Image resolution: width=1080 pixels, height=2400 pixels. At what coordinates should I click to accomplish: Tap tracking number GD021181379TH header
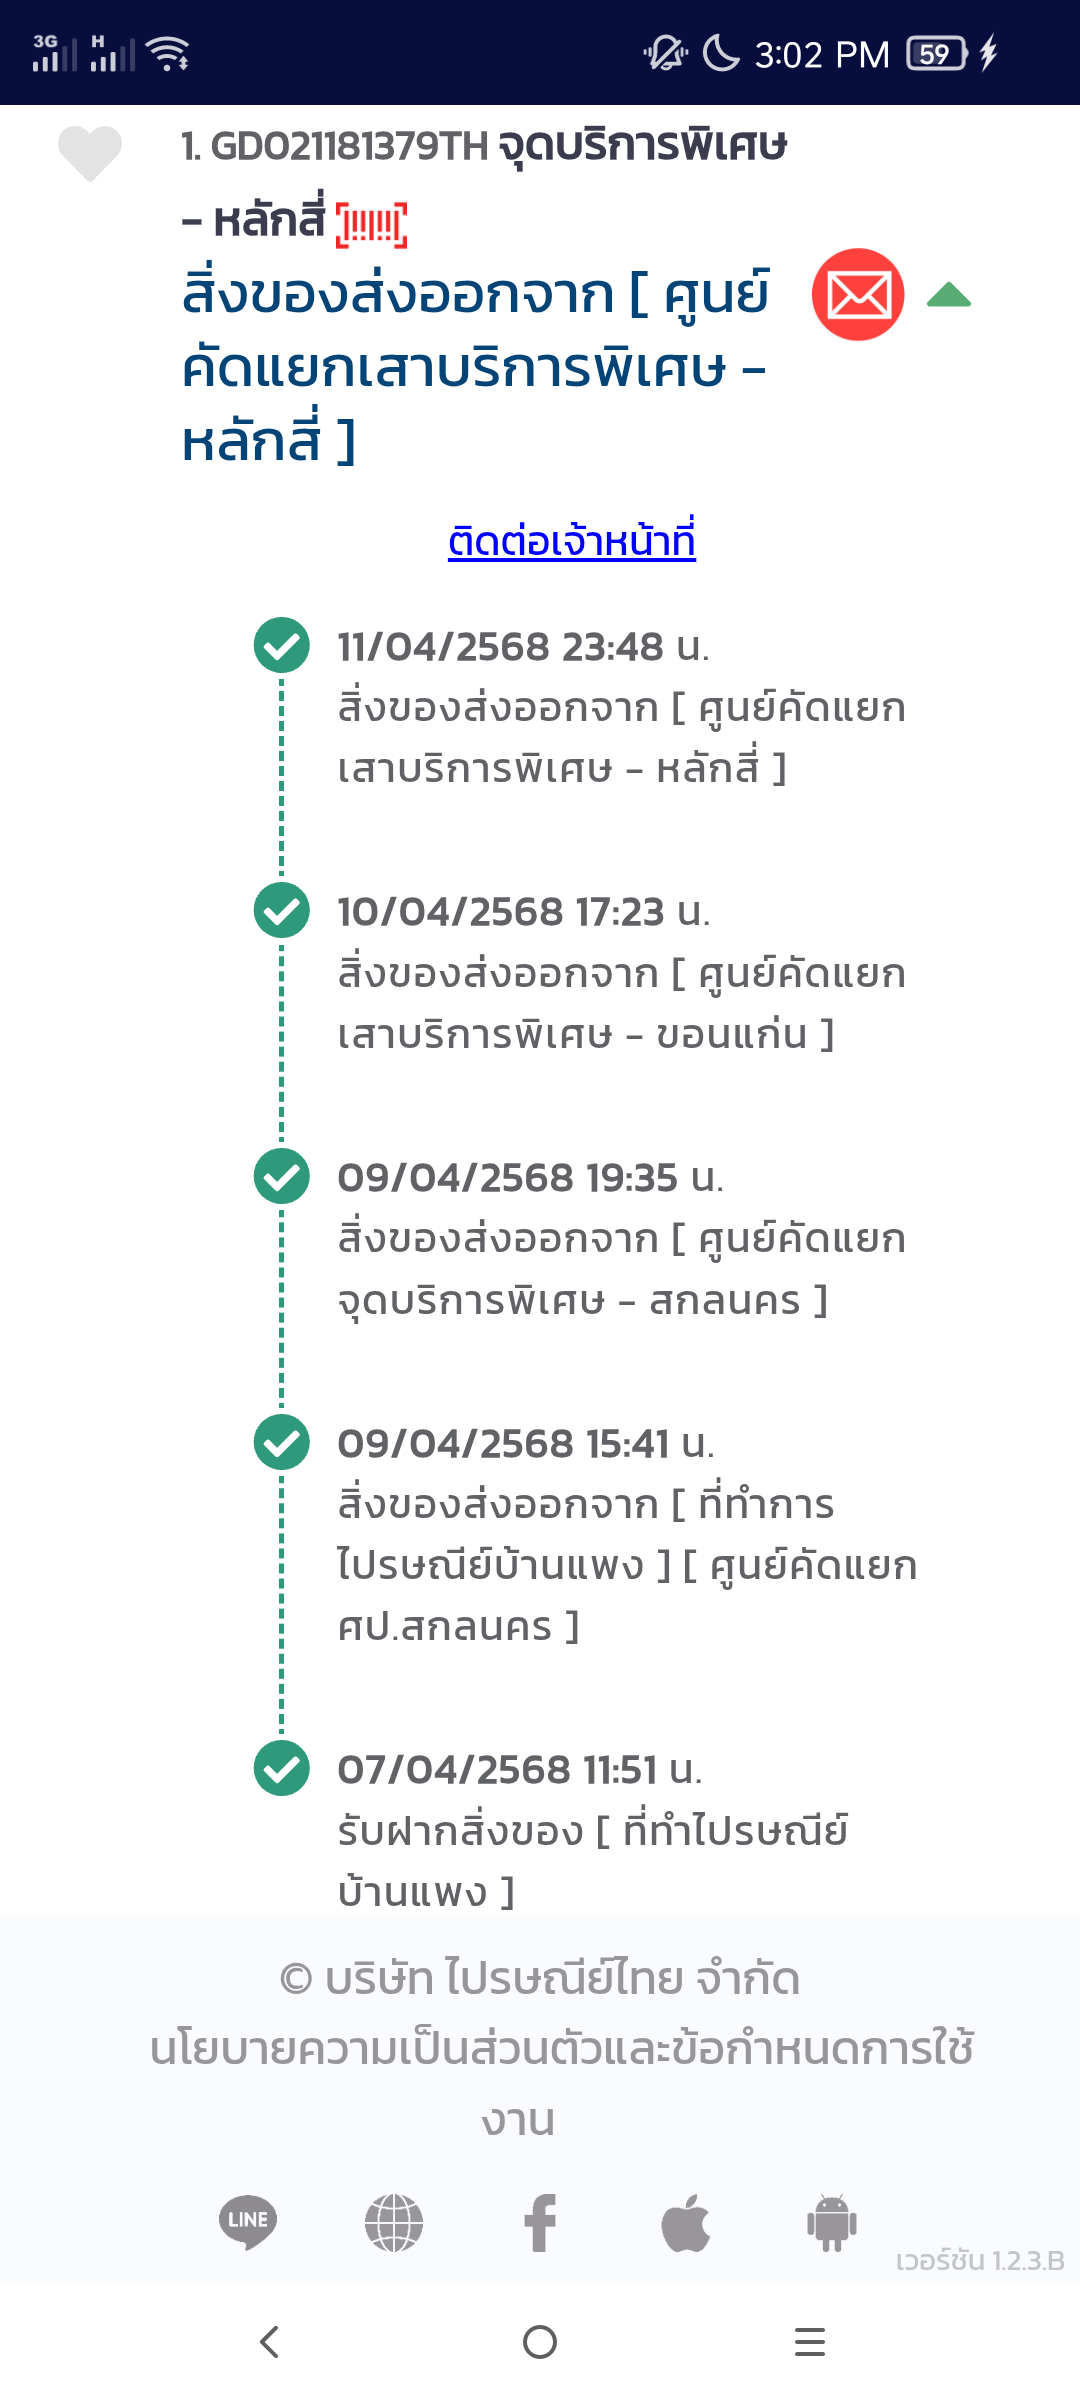(x=348, y=147)
